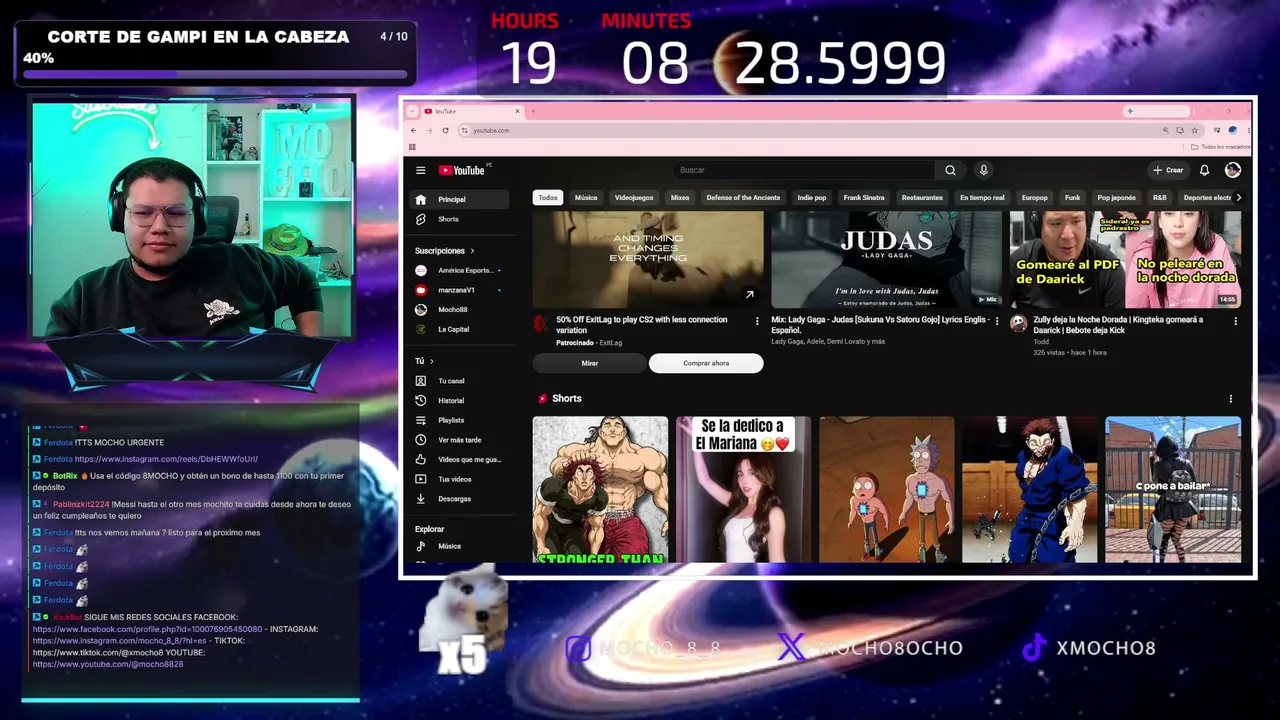This screenshot has width=1280, height=720.
Task: Reload the page with the refresh icon
Action: pos(445,130)
